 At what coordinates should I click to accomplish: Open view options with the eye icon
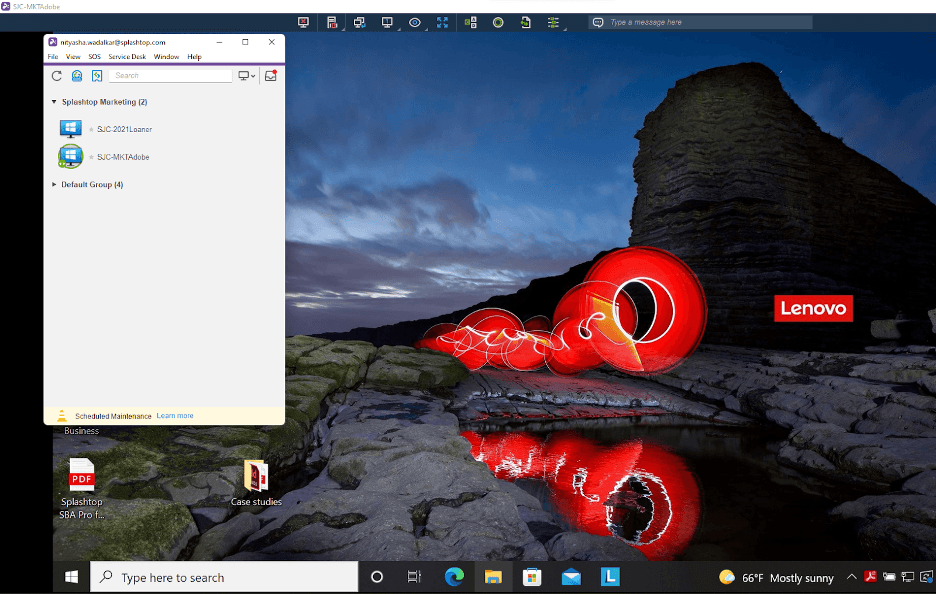(413, 22)
